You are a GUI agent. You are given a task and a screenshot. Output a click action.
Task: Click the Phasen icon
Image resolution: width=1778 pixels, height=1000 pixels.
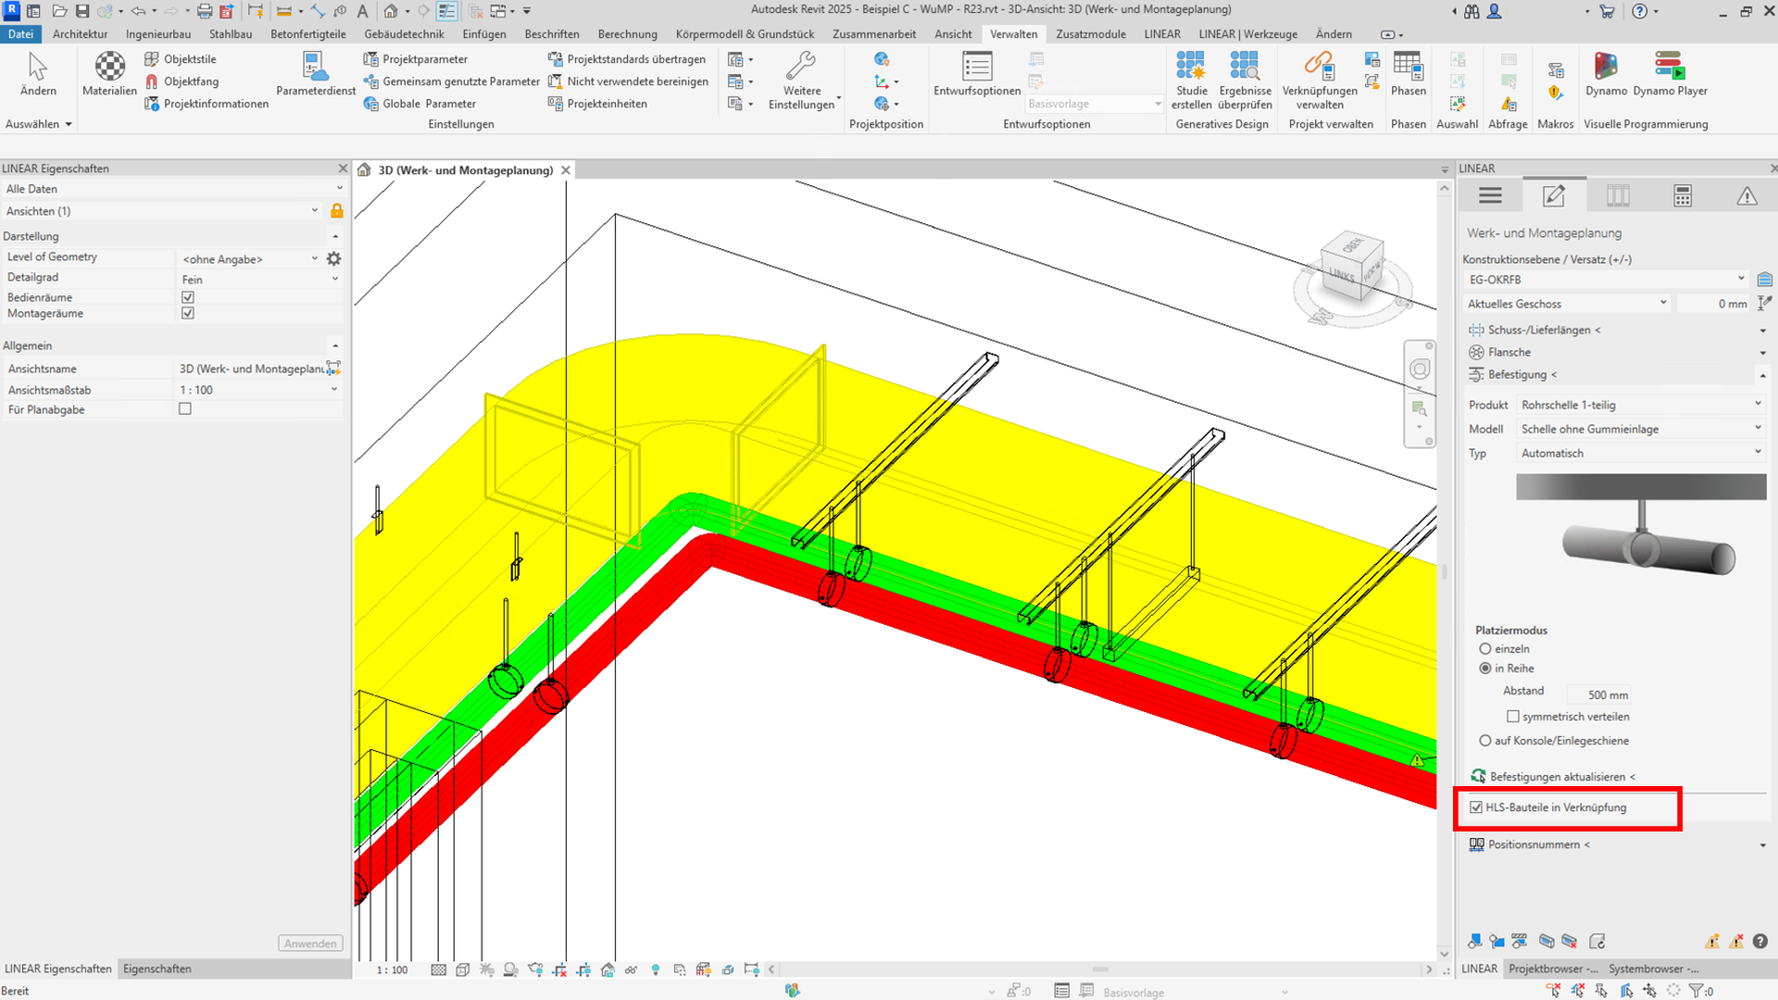coord(1407,75)
